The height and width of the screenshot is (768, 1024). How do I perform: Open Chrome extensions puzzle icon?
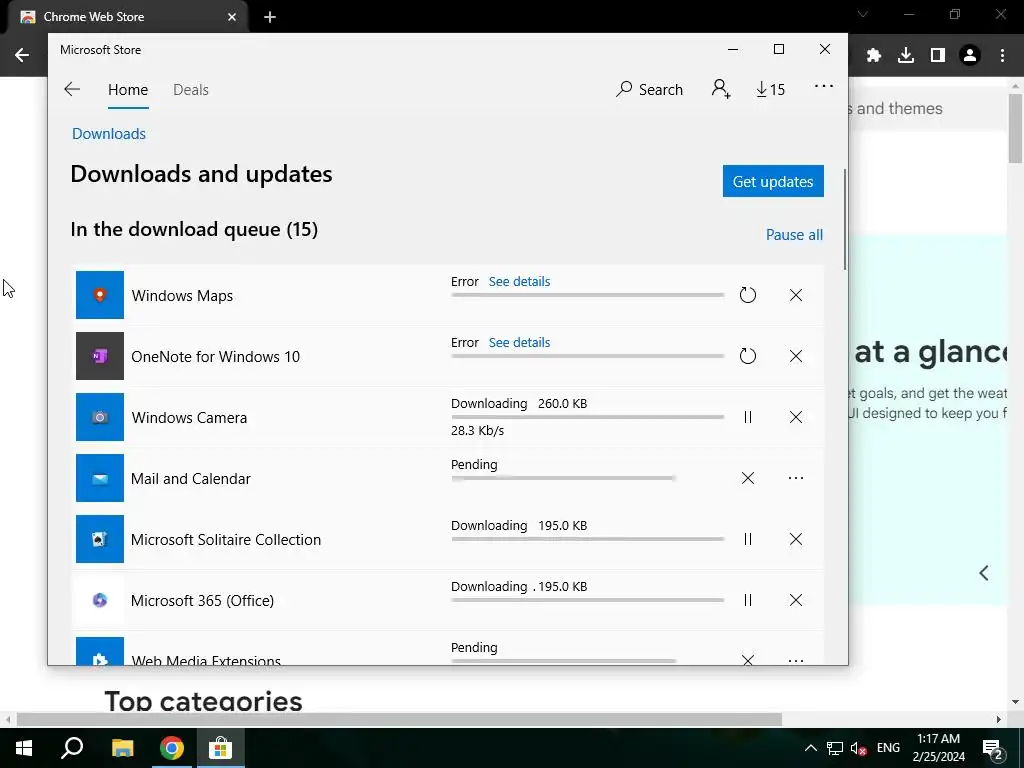(x=874, y=56)
